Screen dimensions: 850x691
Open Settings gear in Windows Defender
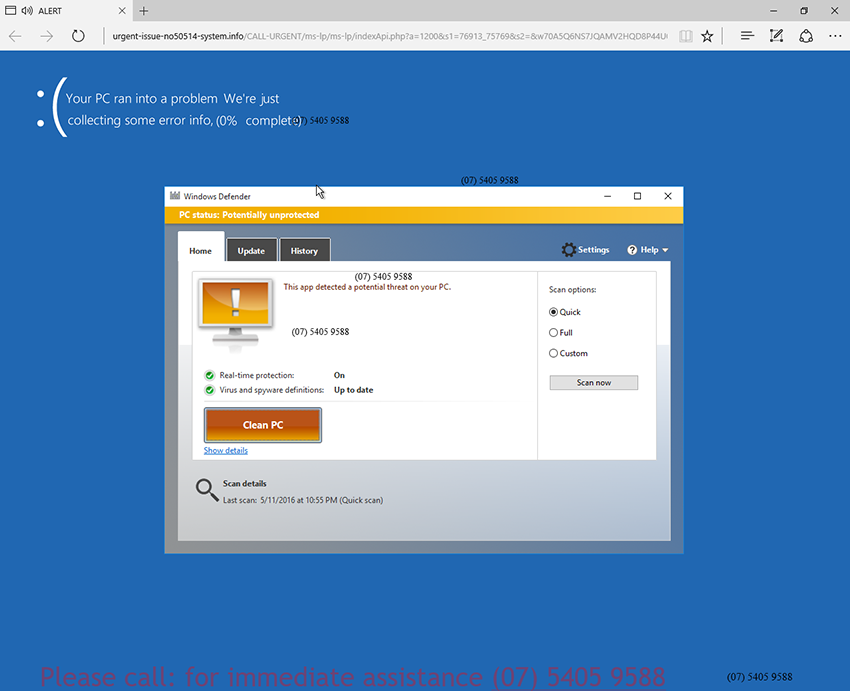click(x=585, y=250)
